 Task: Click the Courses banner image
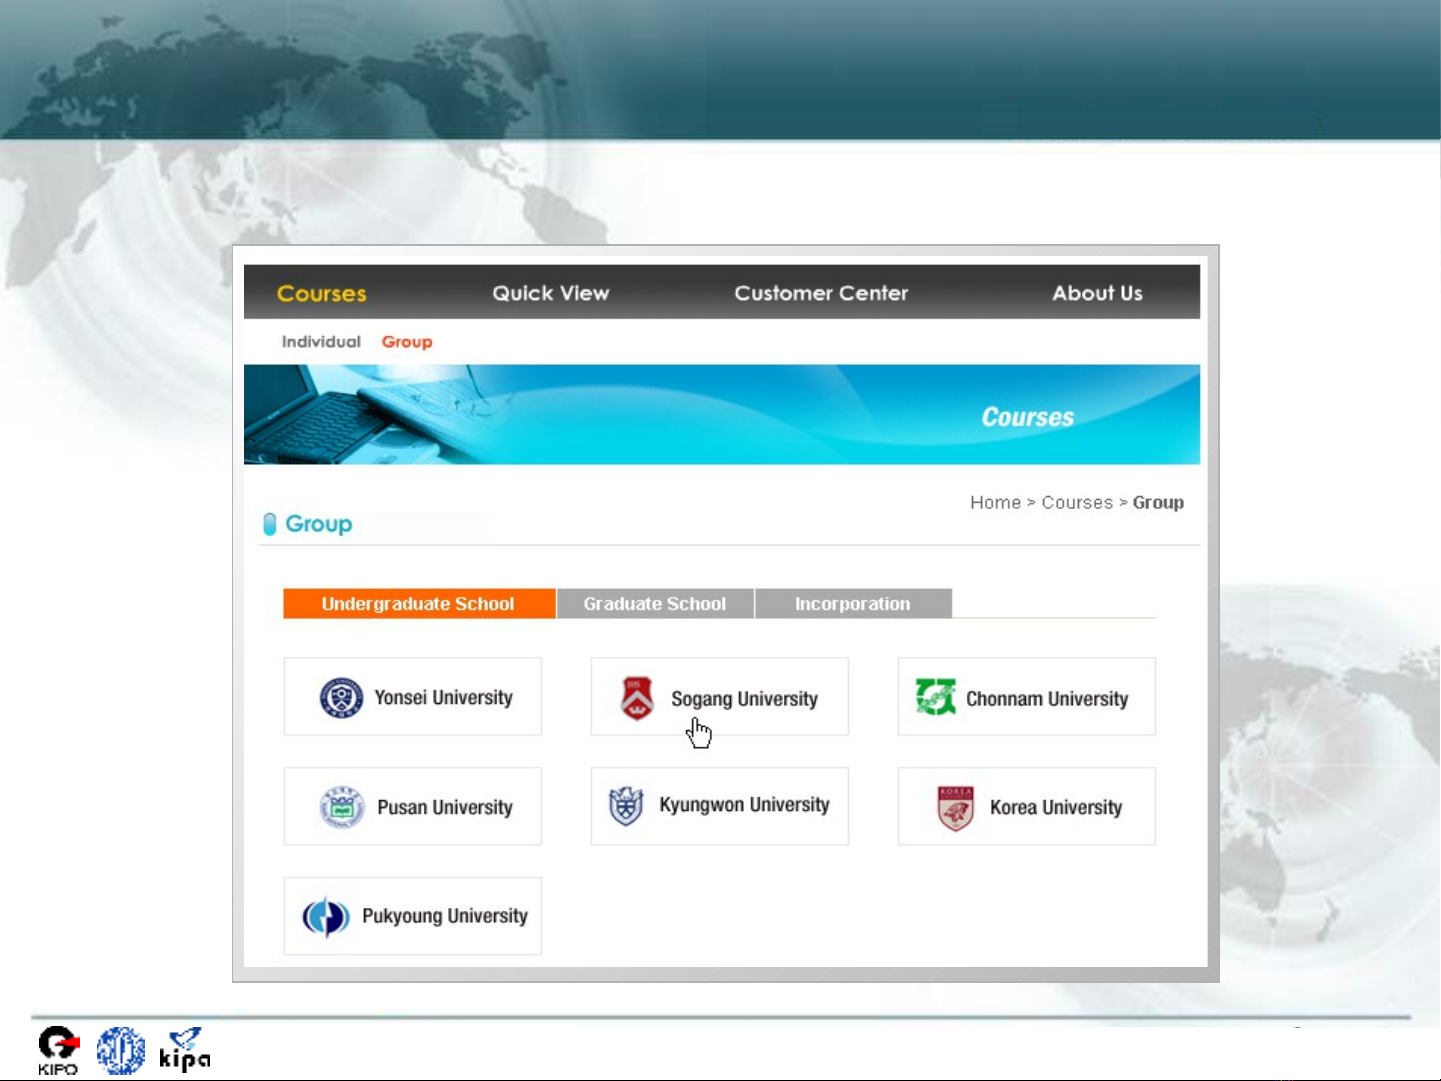722,415
